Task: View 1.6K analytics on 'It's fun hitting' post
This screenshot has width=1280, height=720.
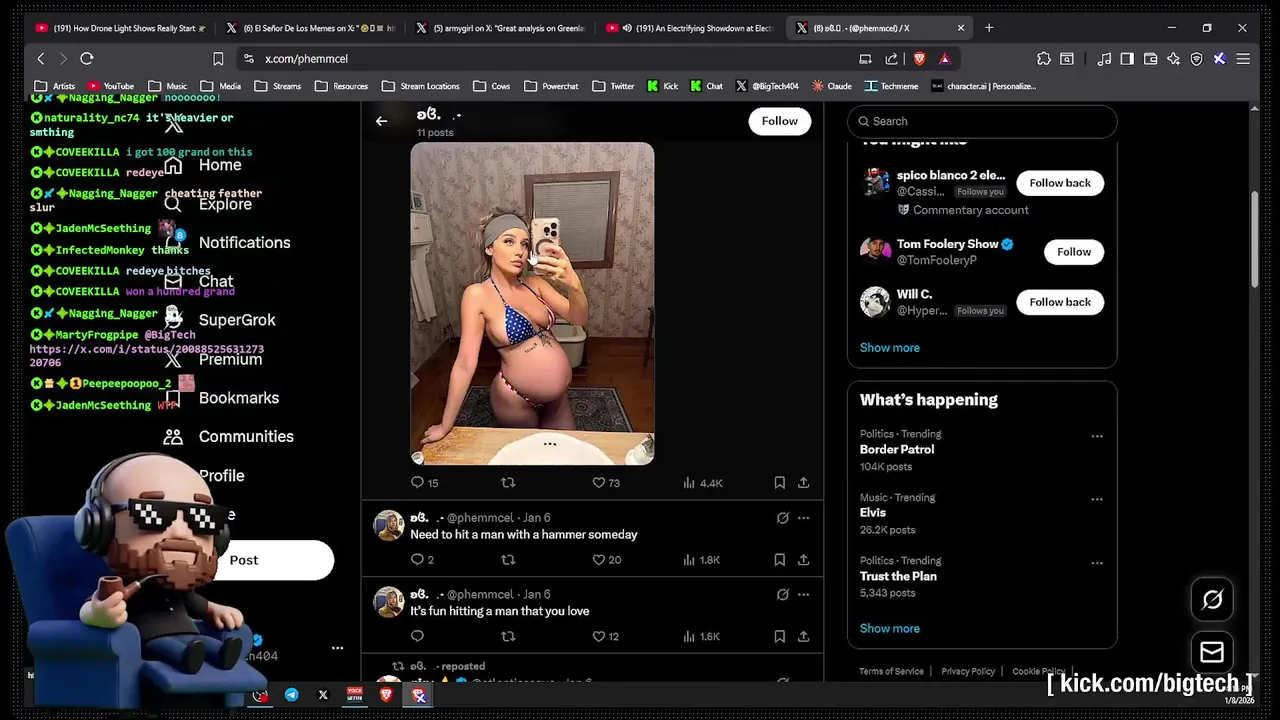Action: click(x=702, y=636)
